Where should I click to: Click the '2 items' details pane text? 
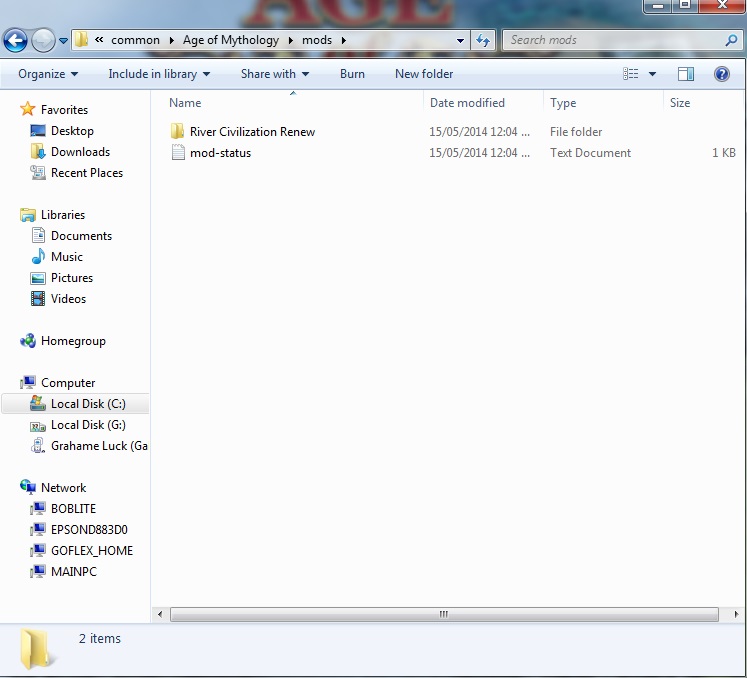coord(100,638)
